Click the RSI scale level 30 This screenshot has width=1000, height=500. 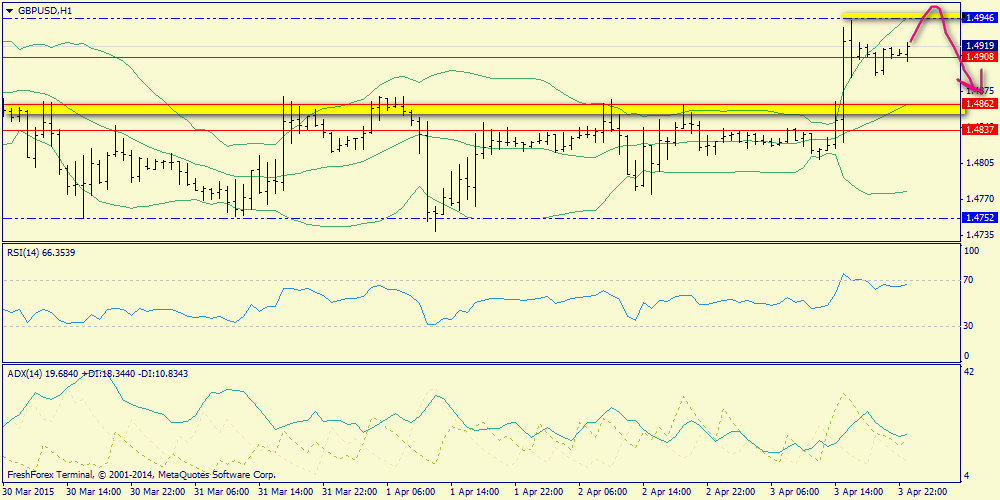[969, 325]
